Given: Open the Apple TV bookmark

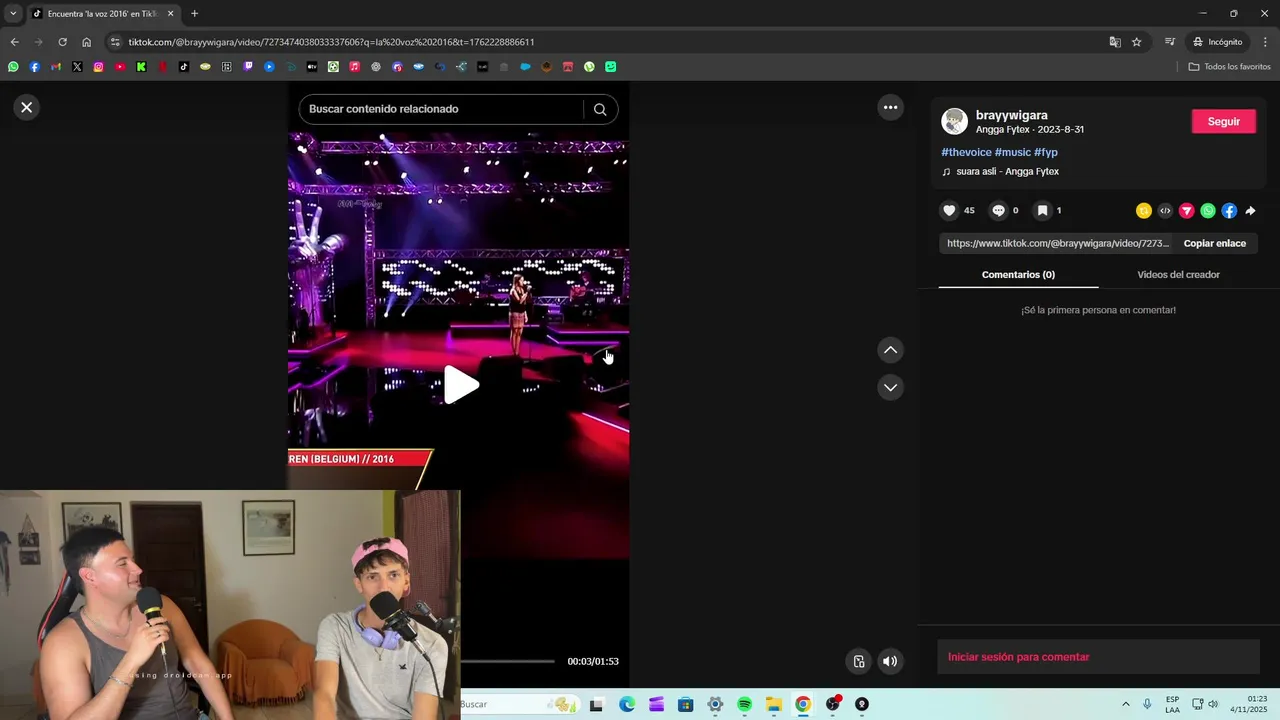Looking at the screenshot, I should click(312, 67).
